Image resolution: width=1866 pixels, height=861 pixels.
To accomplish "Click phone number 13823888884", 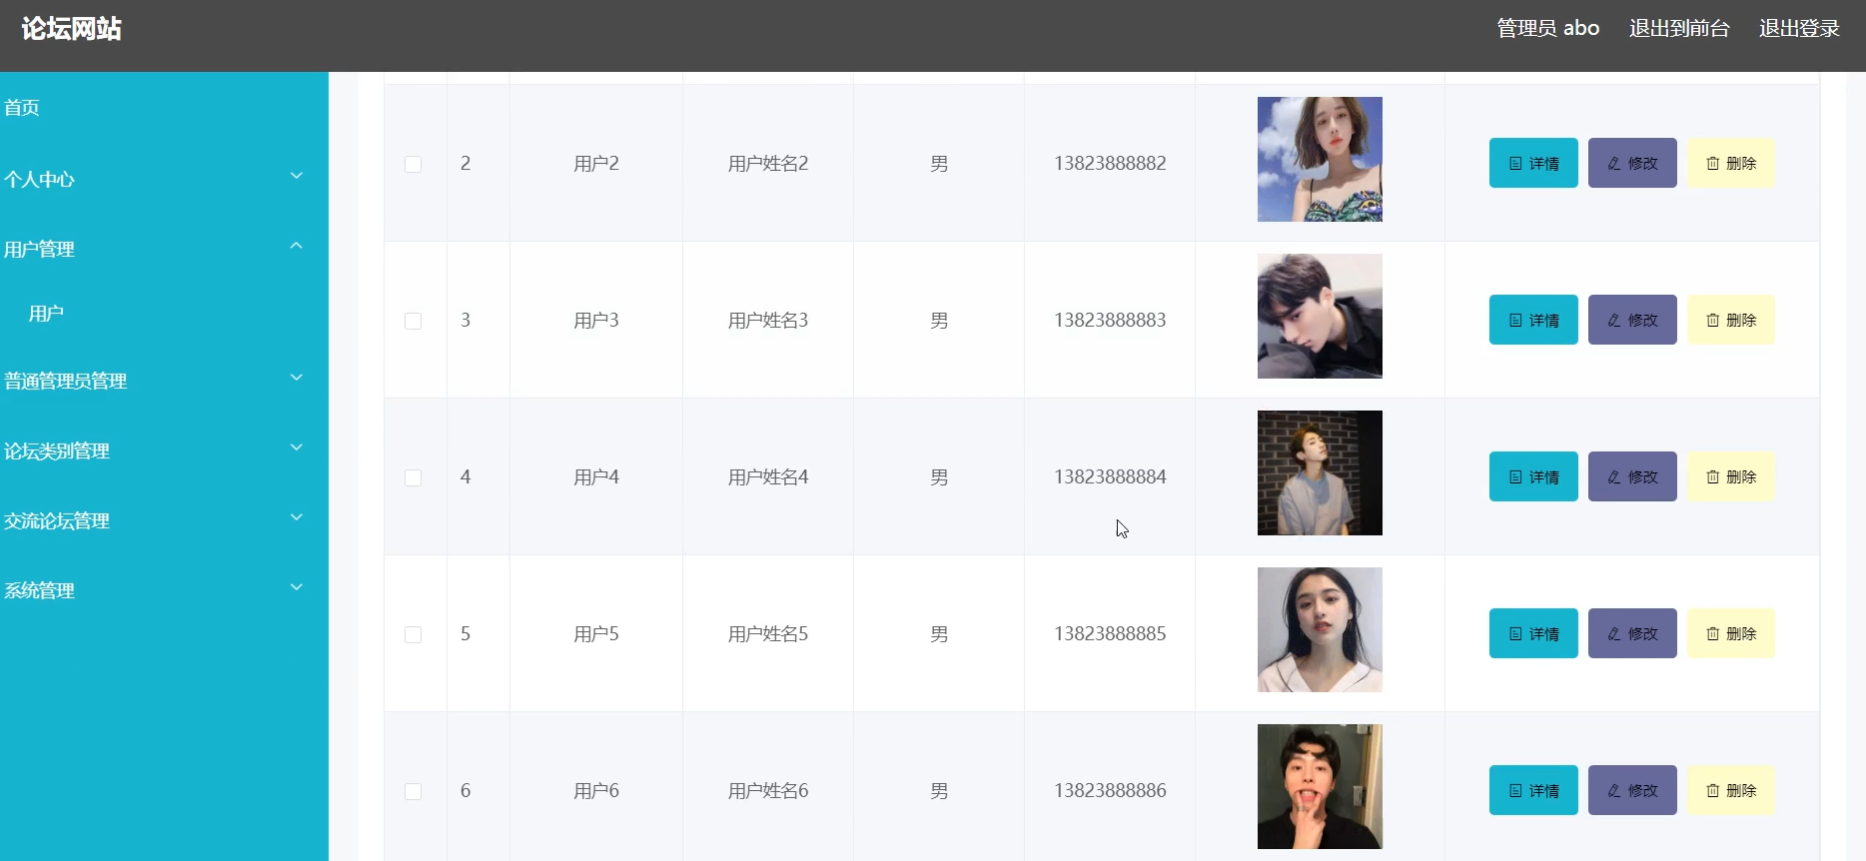I will pos(1110,477).
